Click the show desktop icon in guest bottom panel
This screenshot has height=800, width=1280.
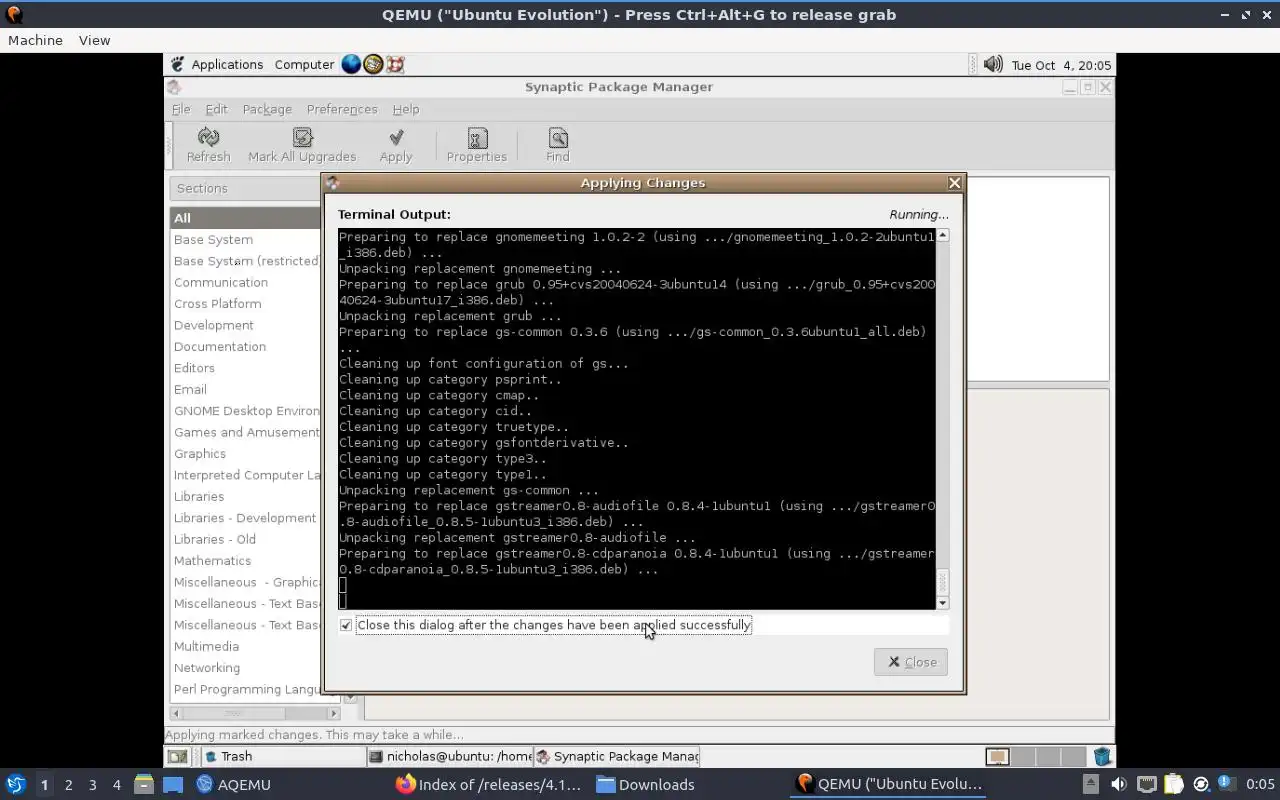[x=177, y=757]
